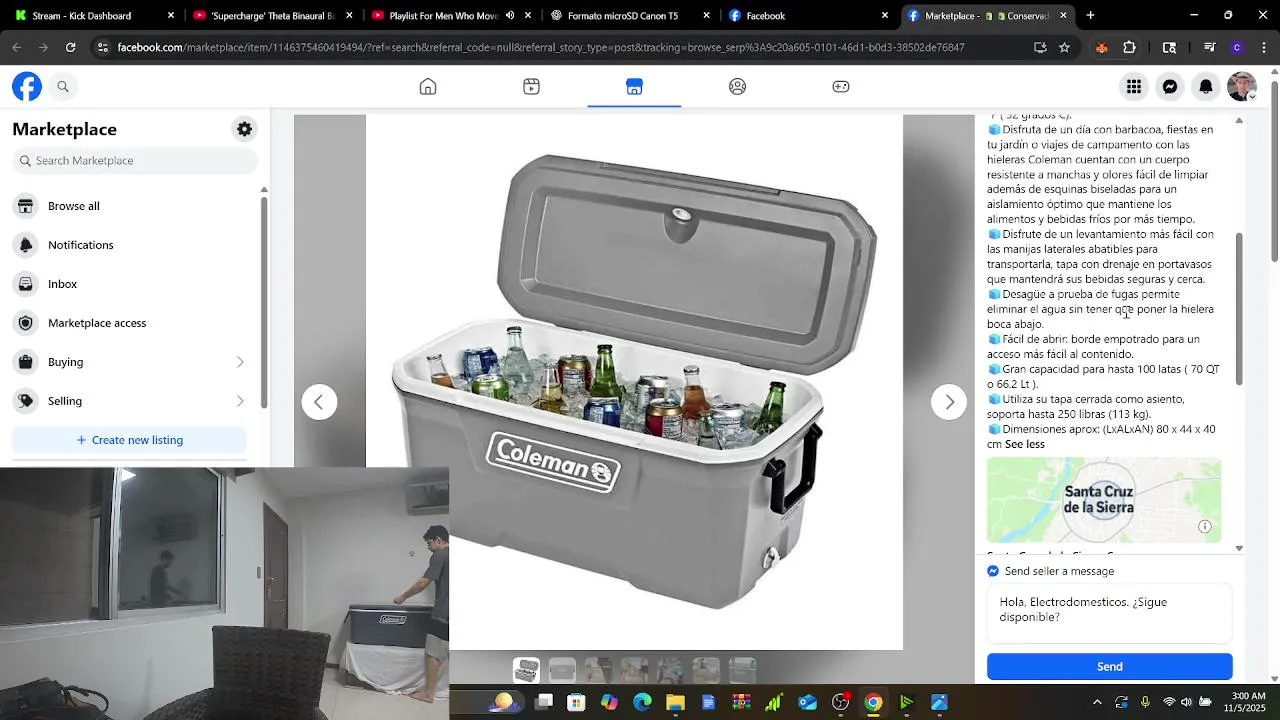Open a new browser tab
Screen dimensions: 1280x720
(x=1090, y=16)
